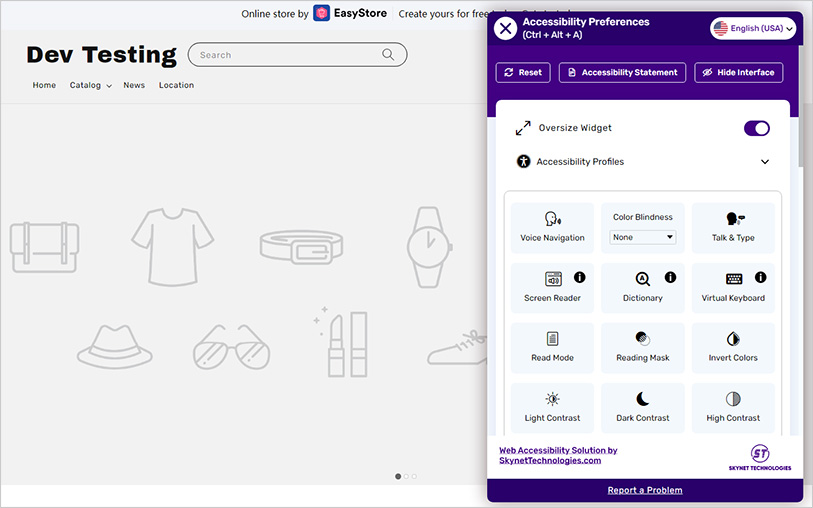
Task: Select the first carousel slide dot
Action: [398, 476]
